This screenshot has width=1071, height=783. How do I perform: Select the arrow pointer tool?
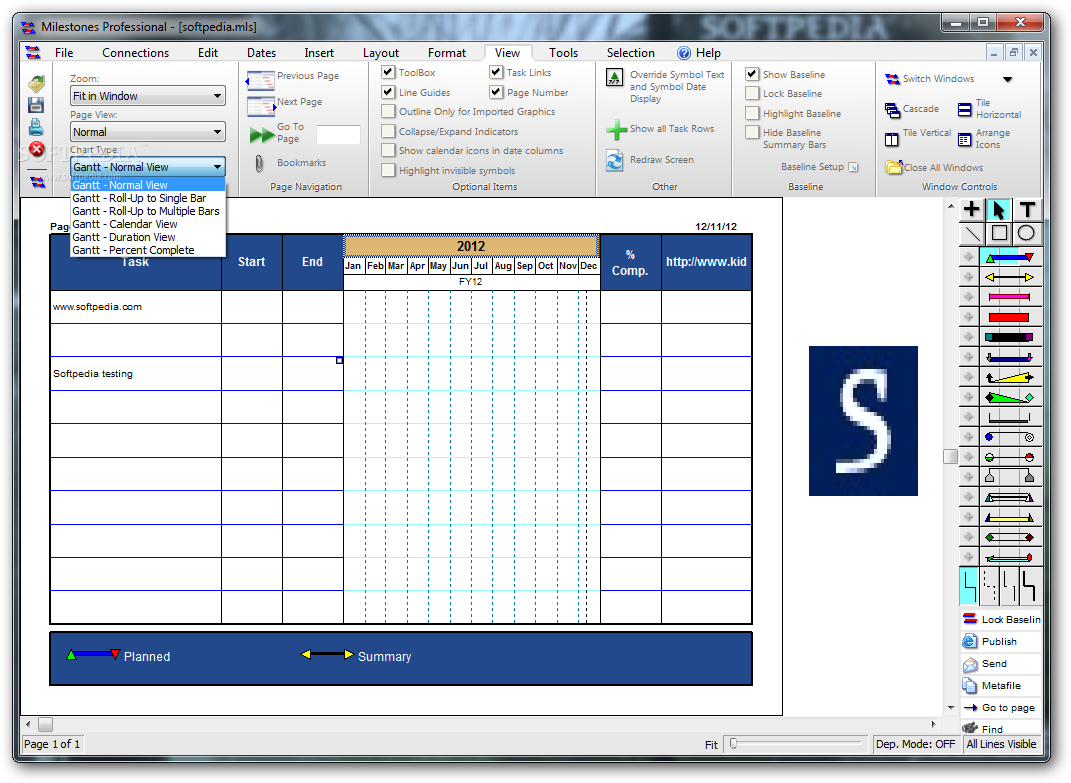tap(999, 209)
